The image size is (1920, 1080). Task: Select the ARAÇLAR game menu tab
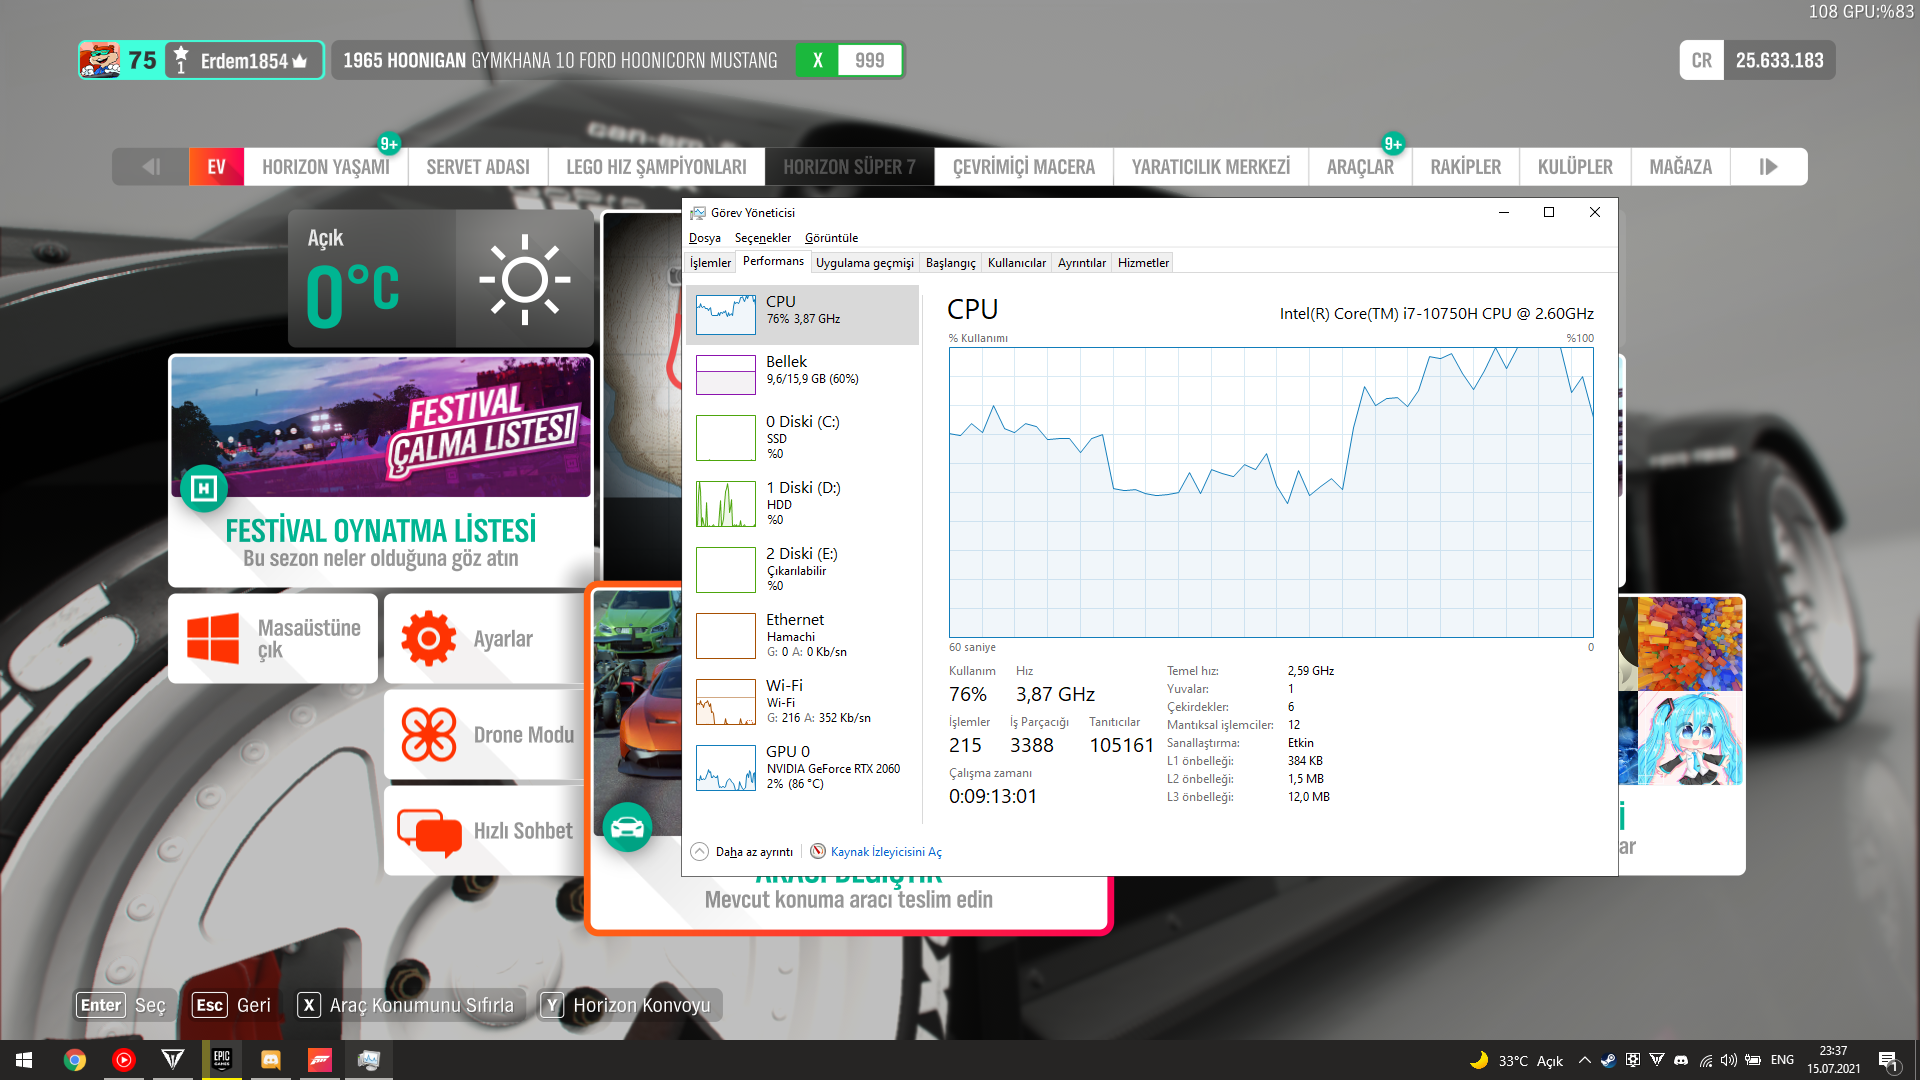click(x=1359, y=167)
